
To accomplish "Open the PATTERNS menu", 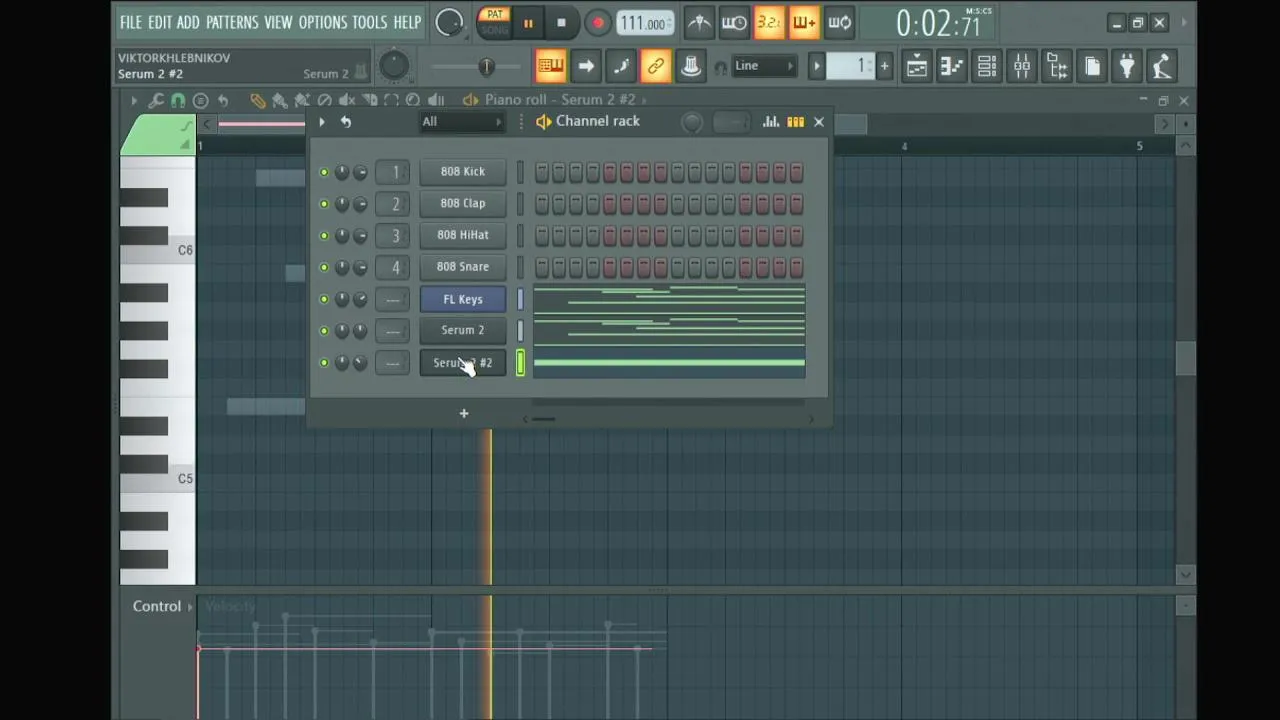I will coord(232,22).
